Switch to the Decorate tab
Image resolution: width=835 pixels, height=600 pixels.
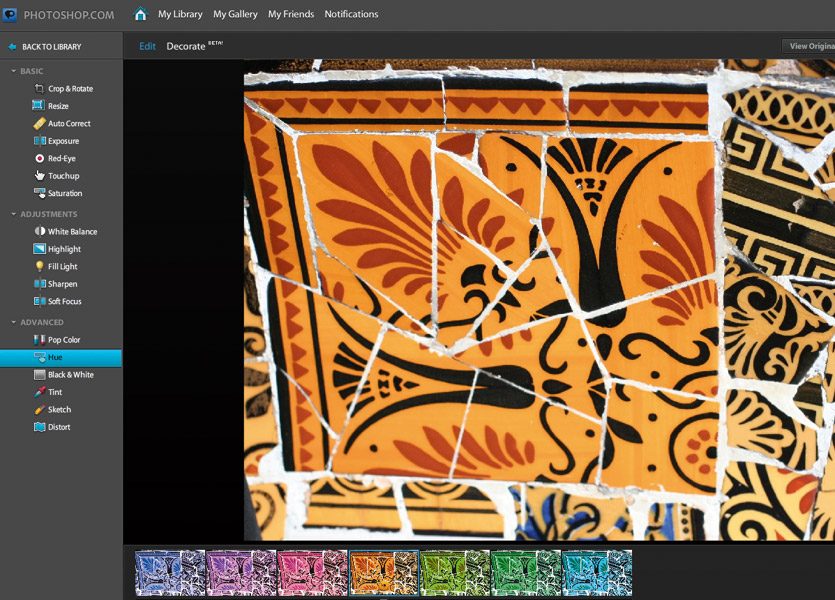point(185,46)
